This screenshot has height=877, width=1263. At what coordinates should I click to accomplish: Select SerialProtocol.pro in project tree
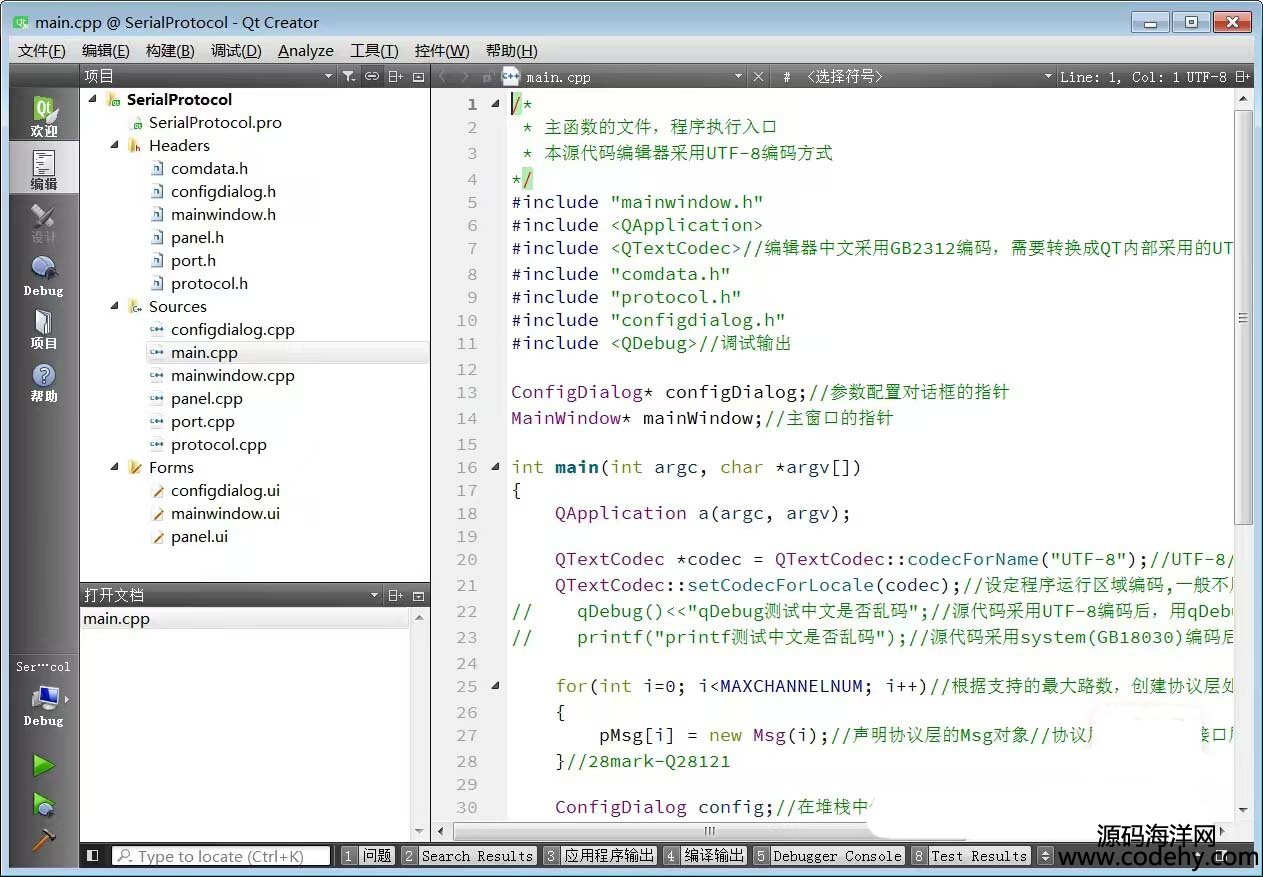215,122
